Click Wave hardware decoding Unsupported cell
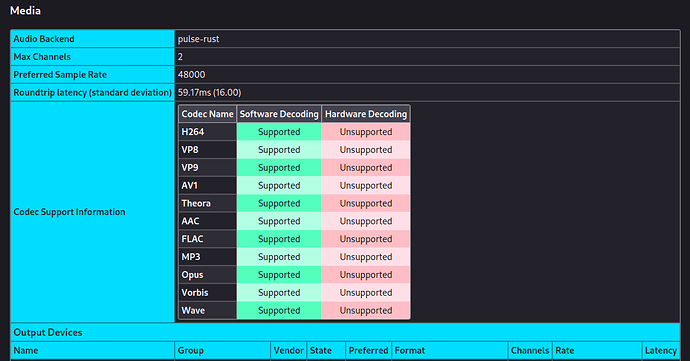 pyautogui.click(x=366, y=310)
